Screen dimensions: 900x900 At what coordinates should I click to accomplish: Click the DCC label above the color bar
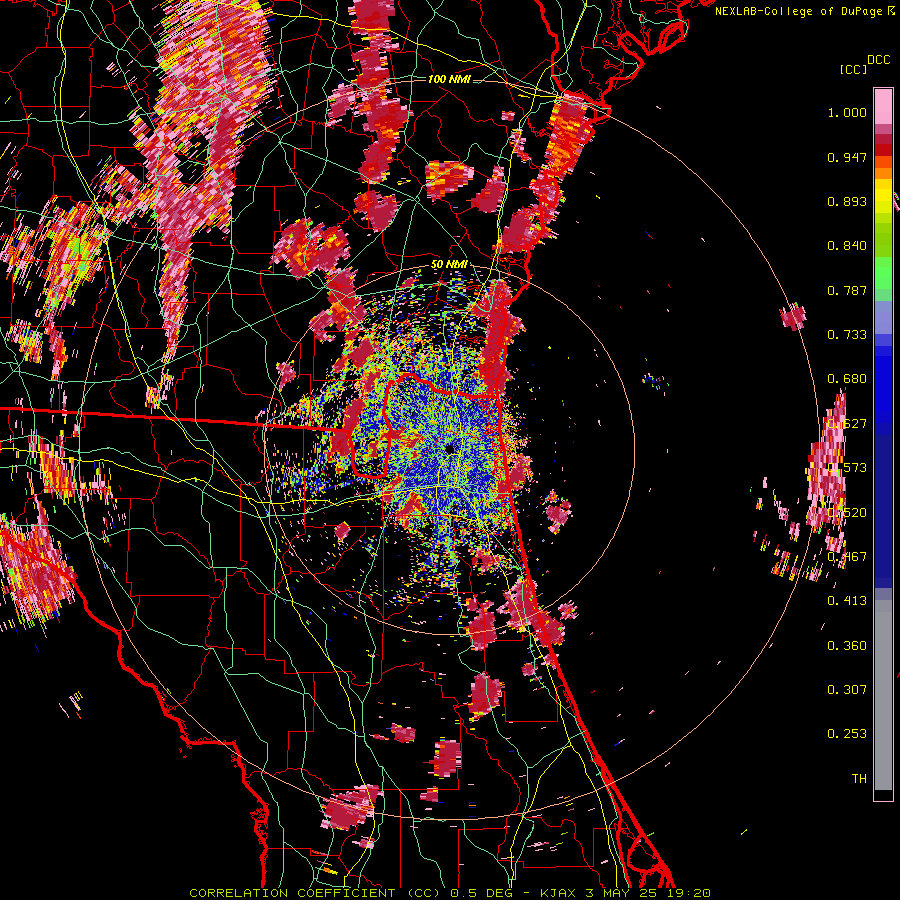(878, 60)
